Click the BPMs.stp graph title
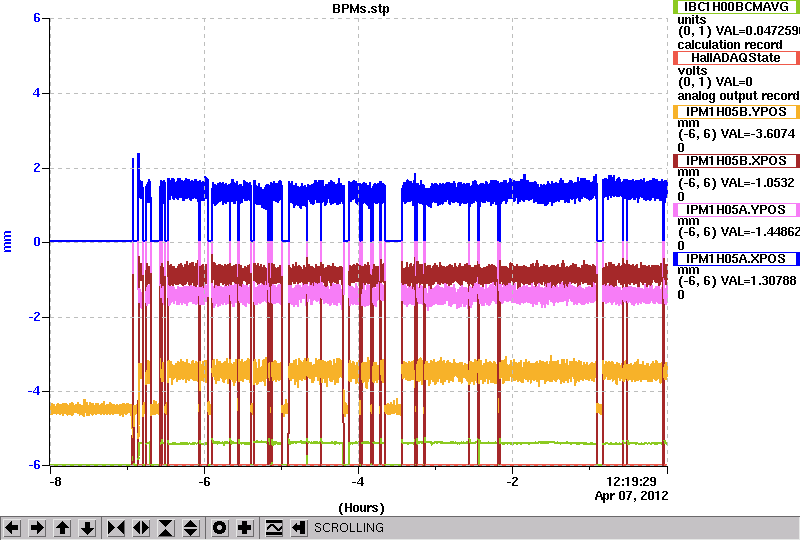 point(361,9)
